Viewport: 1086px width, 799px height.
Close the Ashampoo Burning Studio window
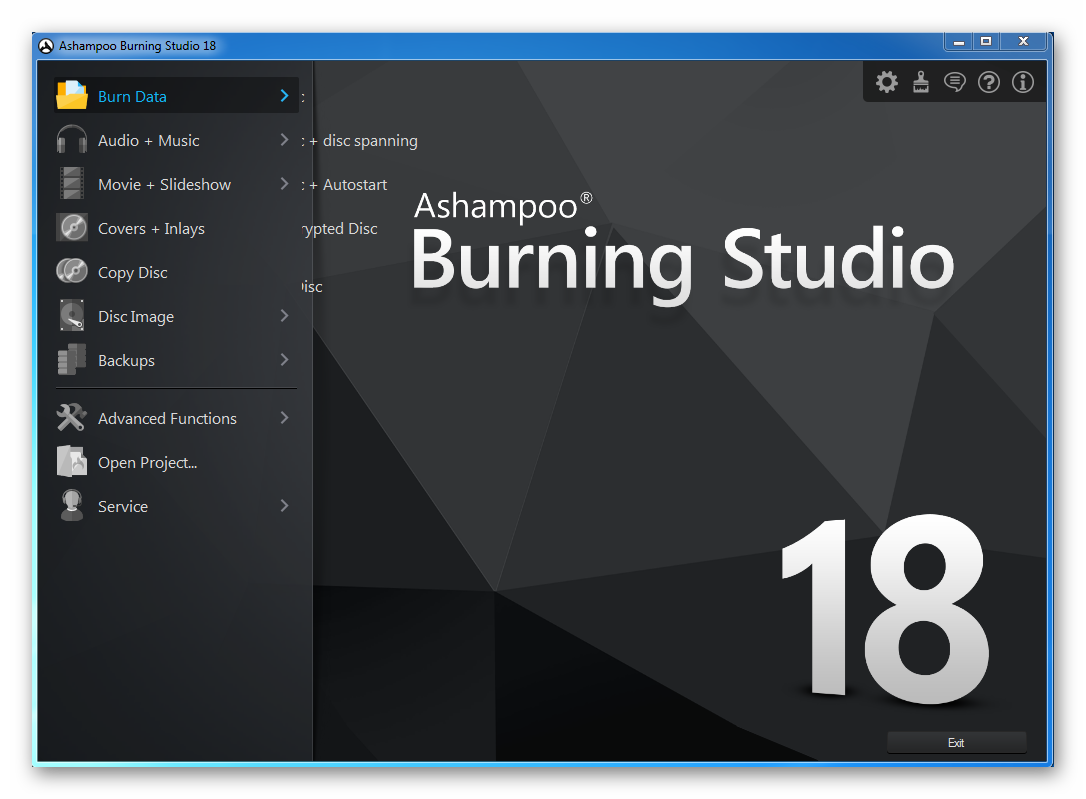click(x=1023, y=42)
